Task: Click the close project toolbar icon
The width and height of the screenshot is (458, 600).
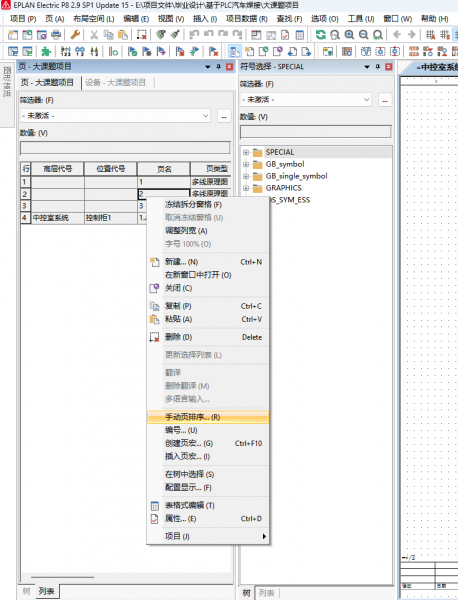Action: tap(41, 35)
